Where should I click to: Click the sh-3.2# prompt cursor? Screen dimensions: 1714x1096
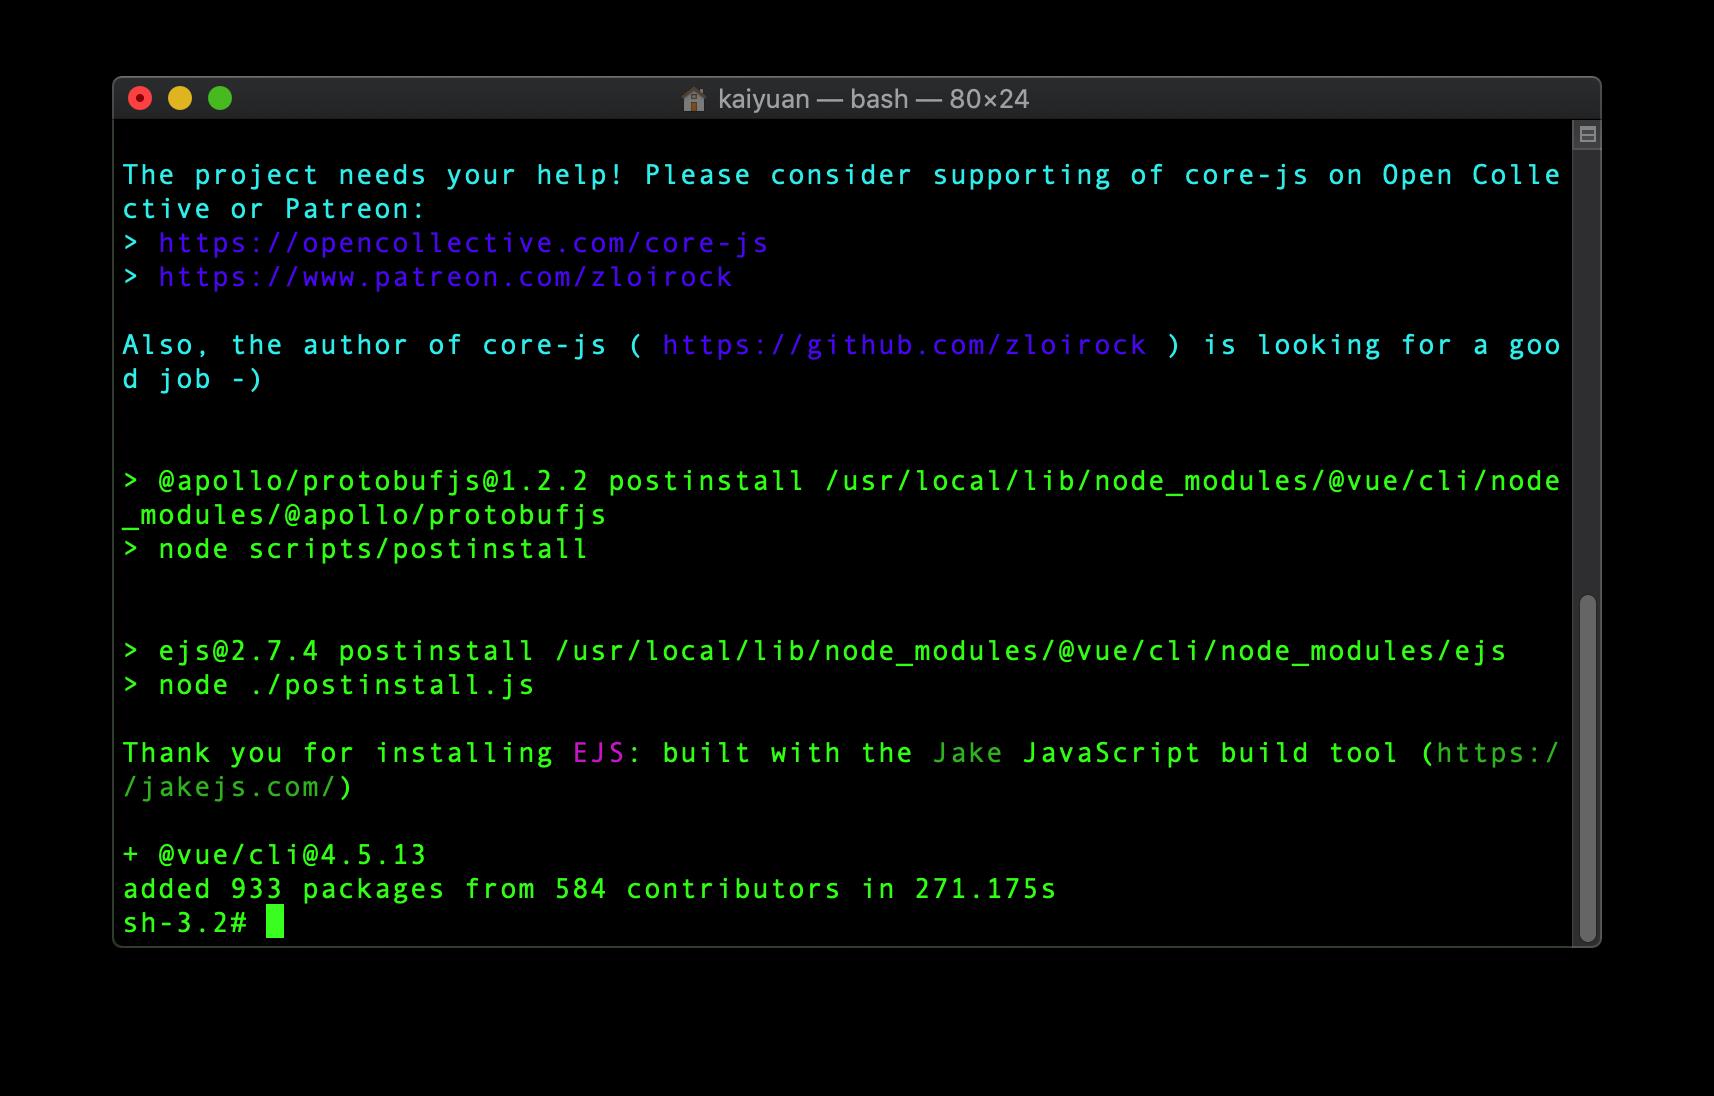click(x=275, y=922)
